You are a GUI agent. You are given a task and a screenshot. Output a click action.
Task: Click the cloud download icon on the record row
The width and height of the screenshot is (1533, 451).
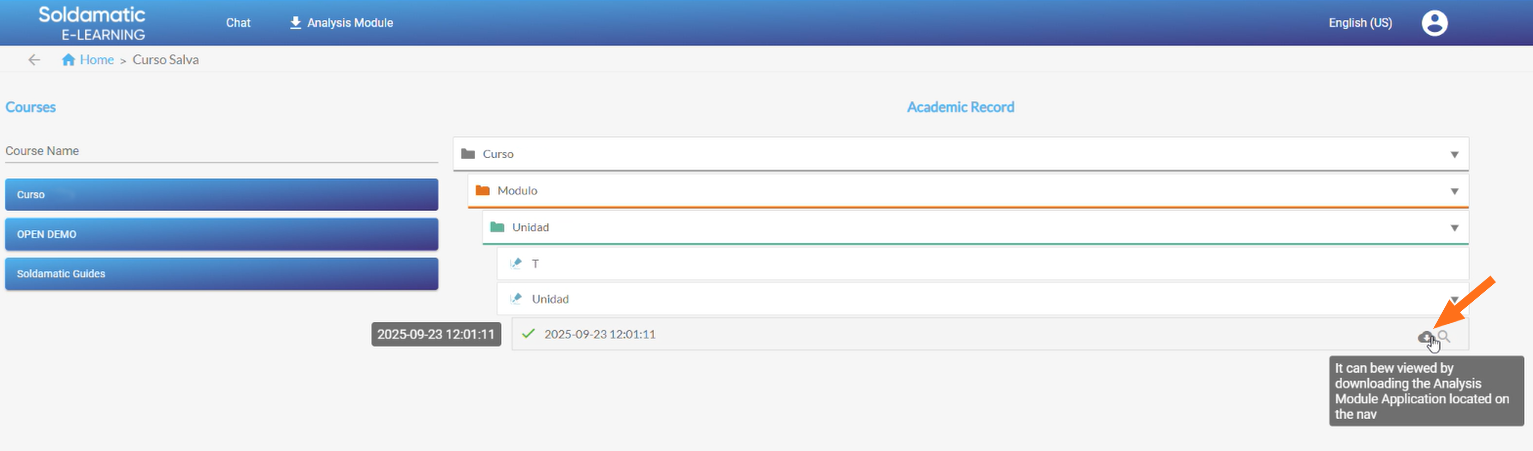(x=1426, y=336)
